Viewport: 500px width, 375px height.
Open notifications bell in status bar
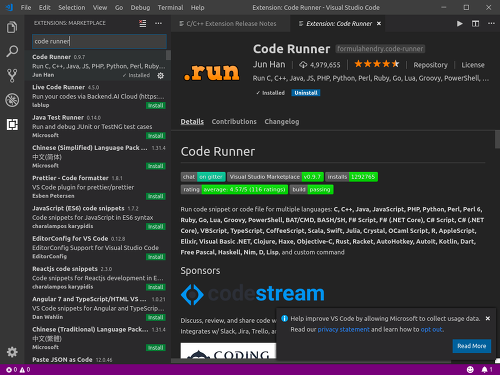point(487,369)
